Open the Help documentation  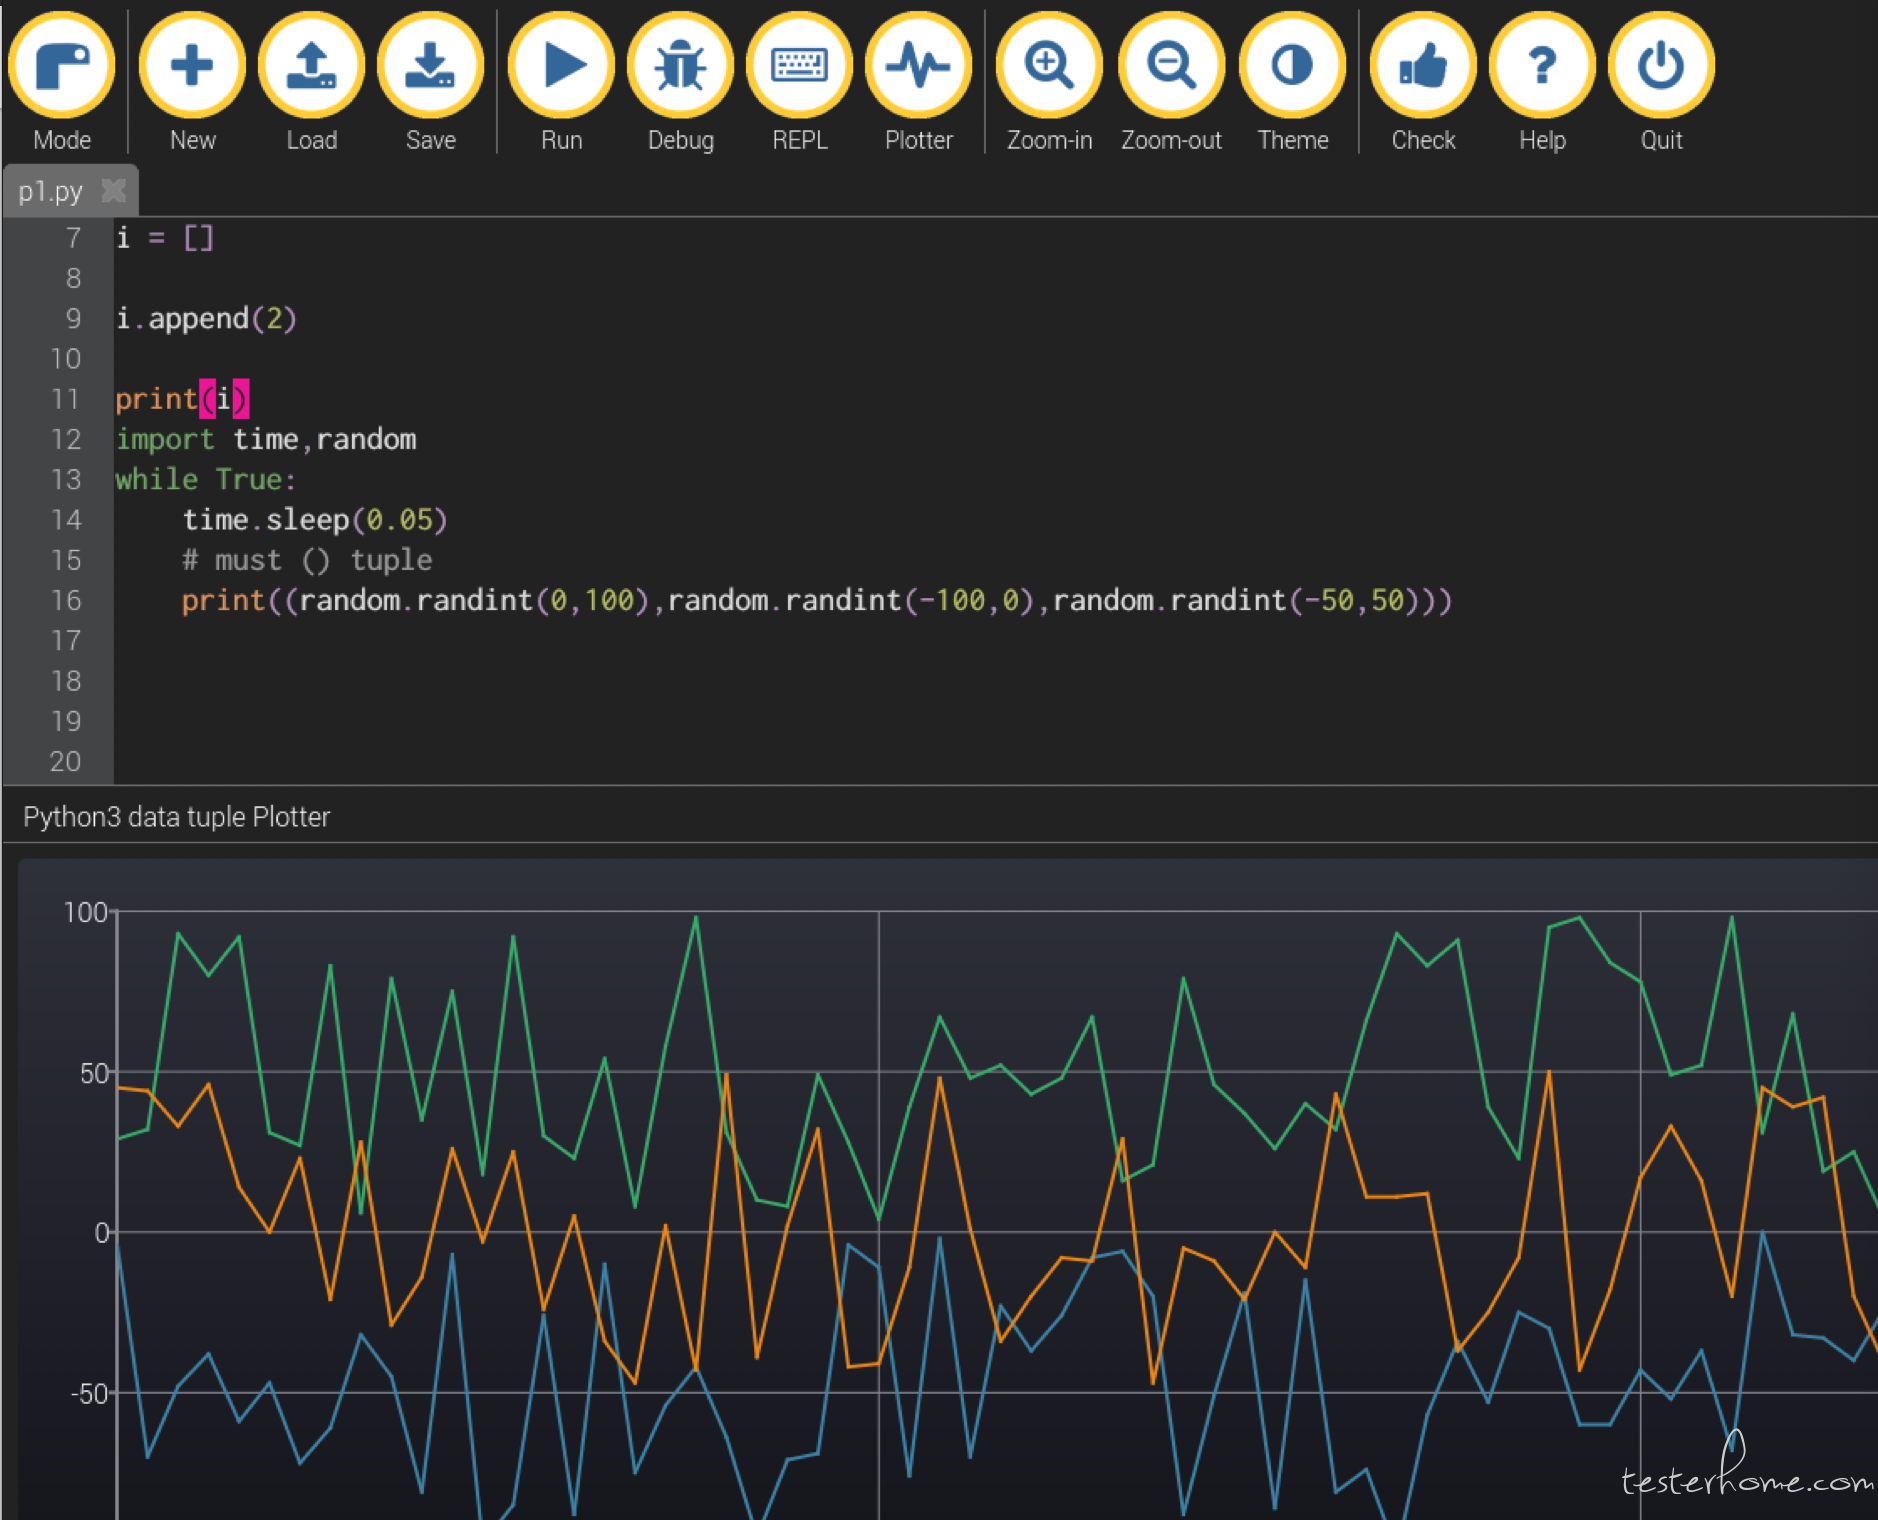click(1542, 82)
